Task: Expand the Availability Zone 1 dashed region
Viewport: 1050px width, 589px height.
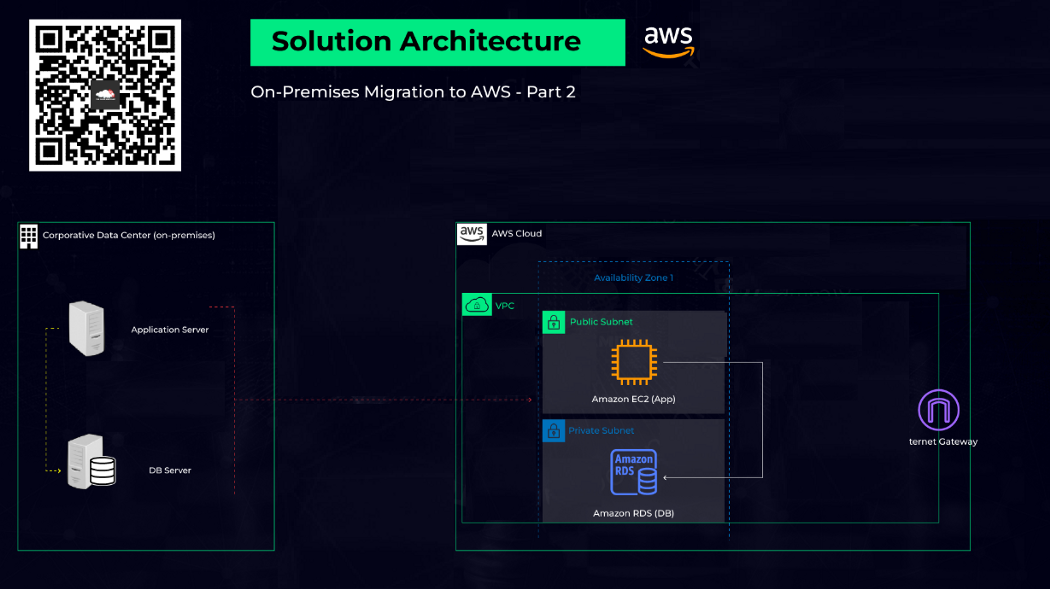Action: tap(634, 277)
